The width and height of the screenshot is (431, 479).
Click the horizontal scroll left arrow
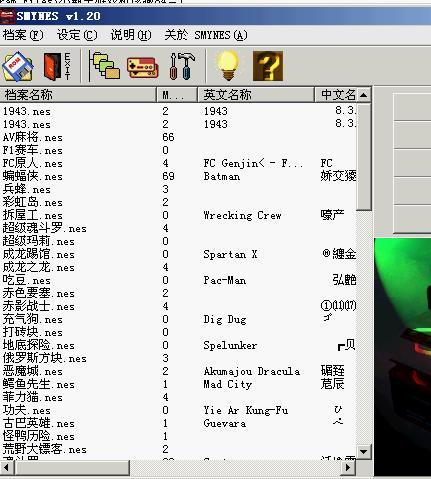7,467
